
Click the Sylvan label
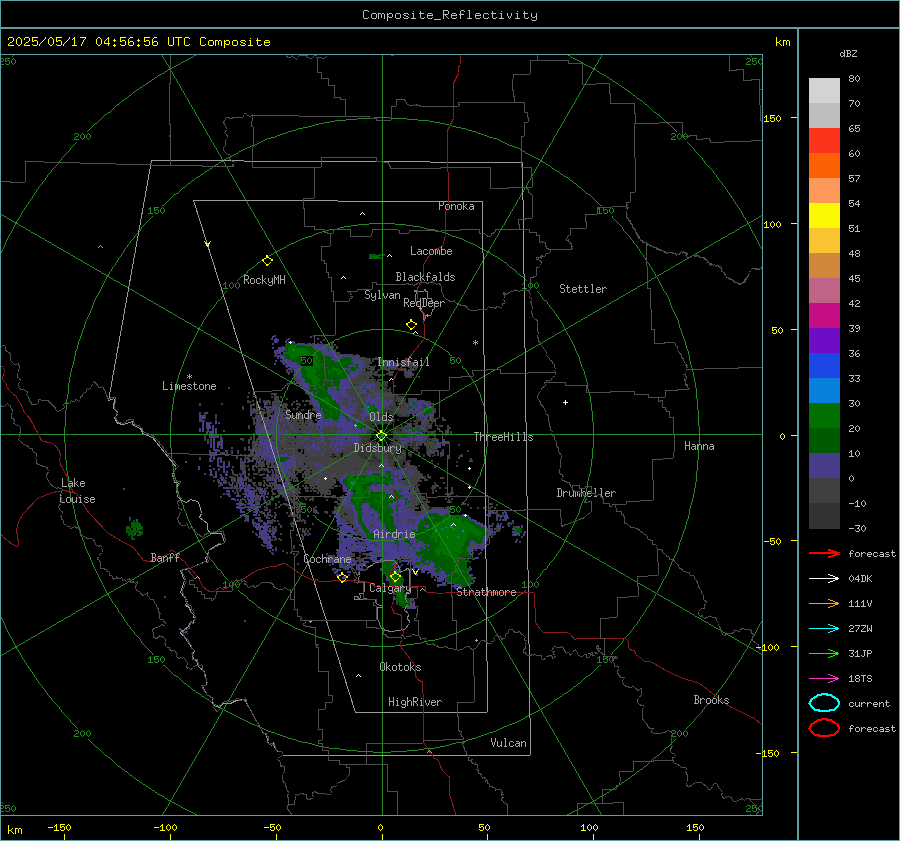pyautogui.click(x=382, y=295)
